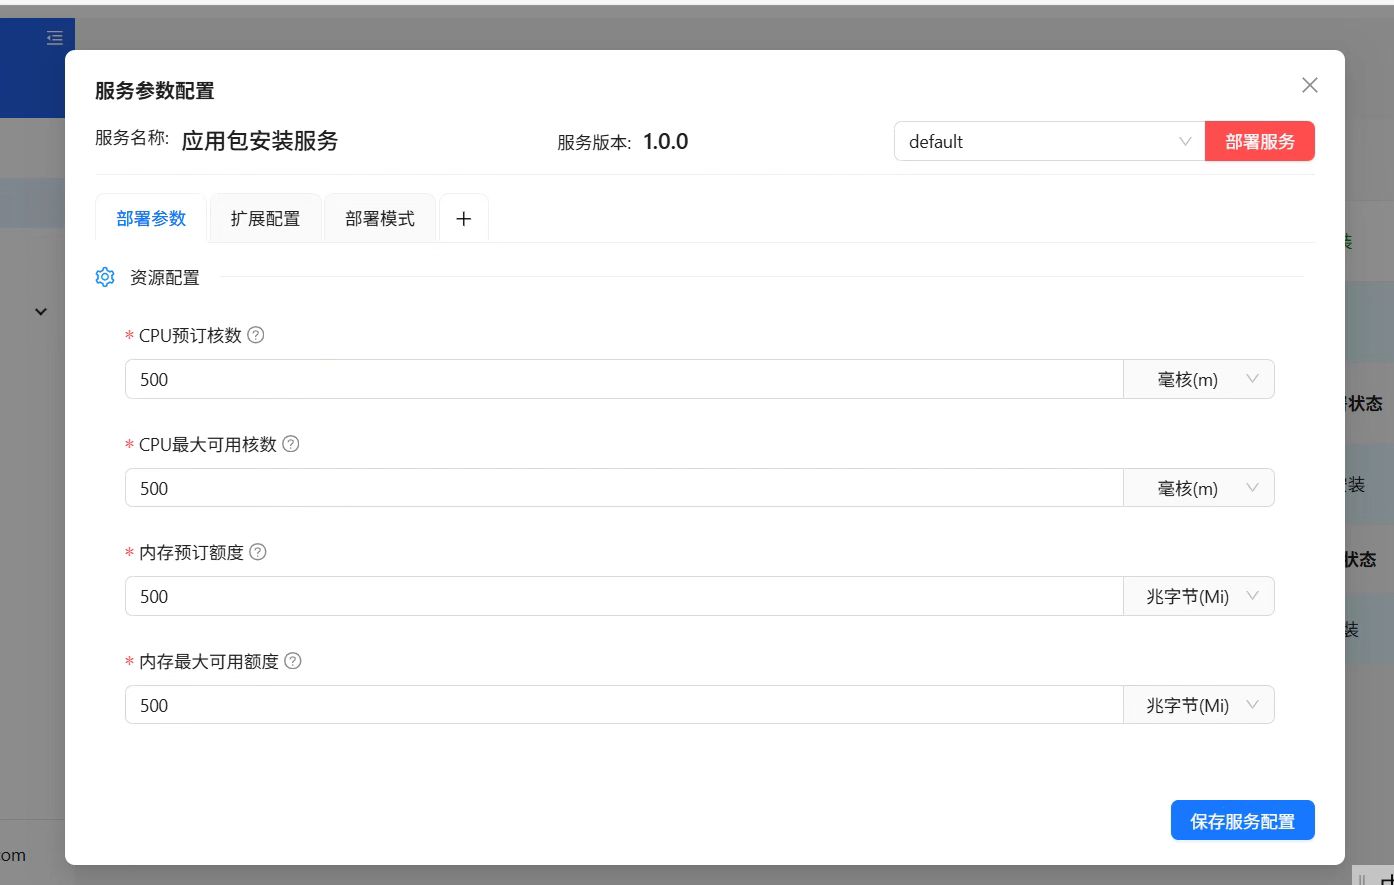This screenshot has height=885, width=1394.
Task: Open unit dropdown for CPU预订核数
Action: (1199, 379)
